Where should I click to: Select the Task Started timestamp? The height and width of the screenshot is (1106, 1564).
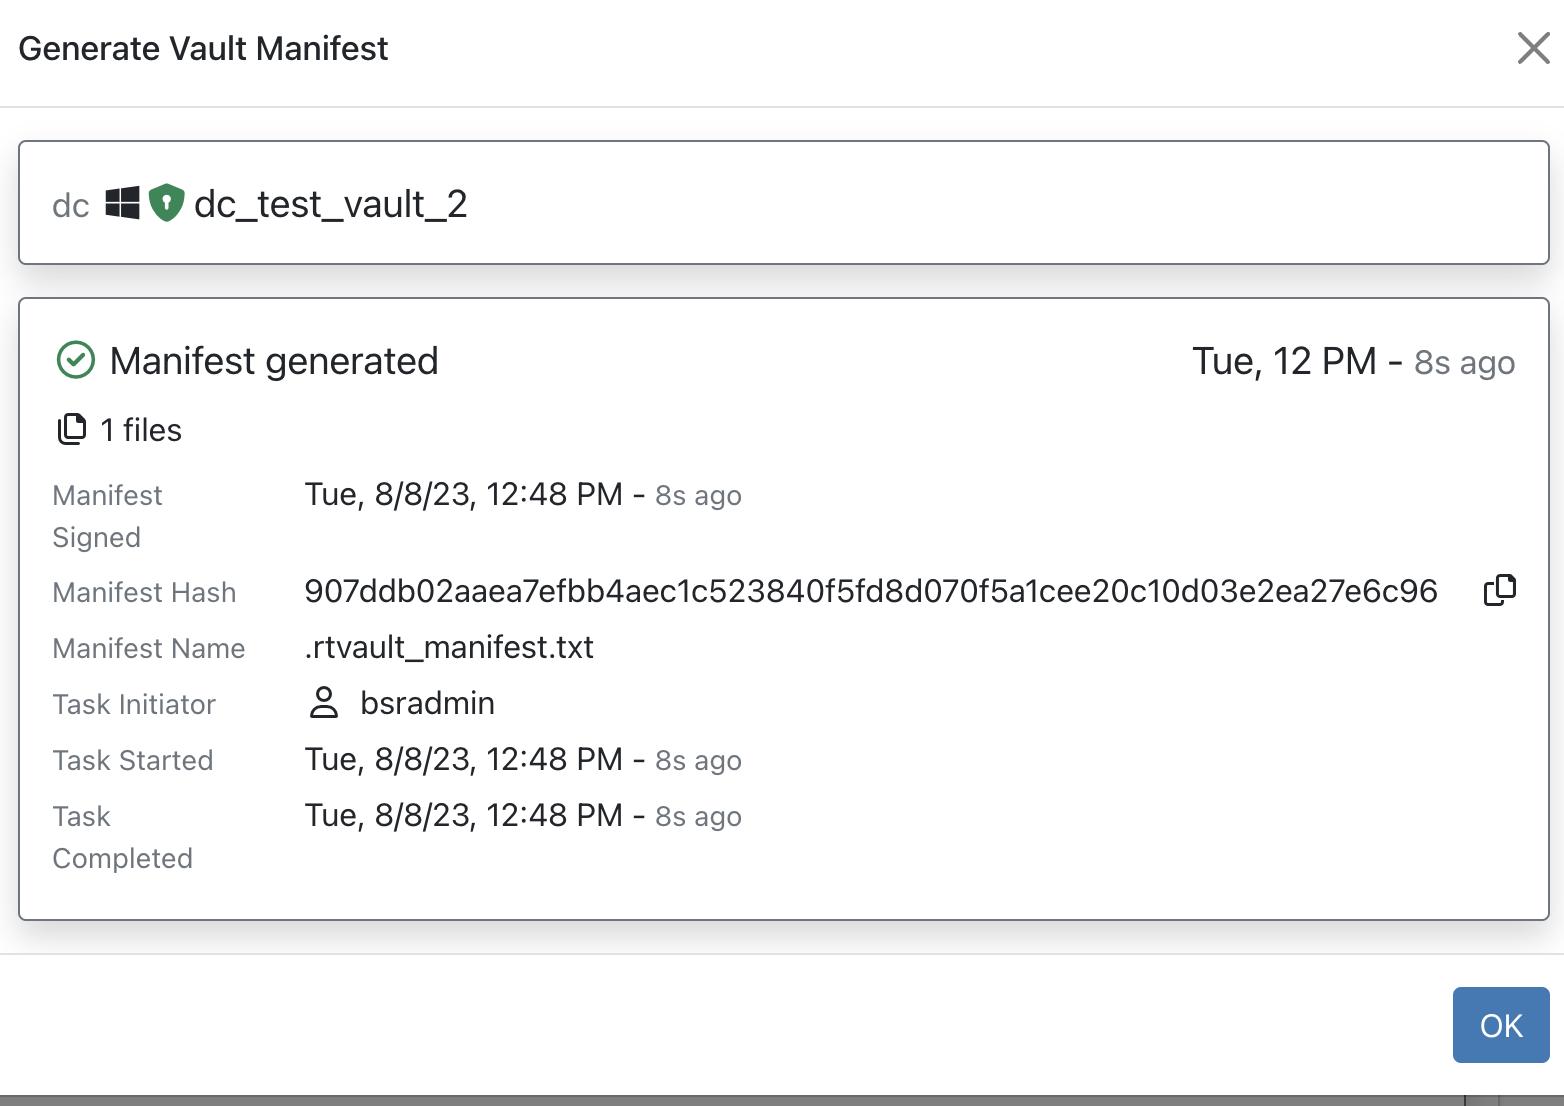point(470,759)
